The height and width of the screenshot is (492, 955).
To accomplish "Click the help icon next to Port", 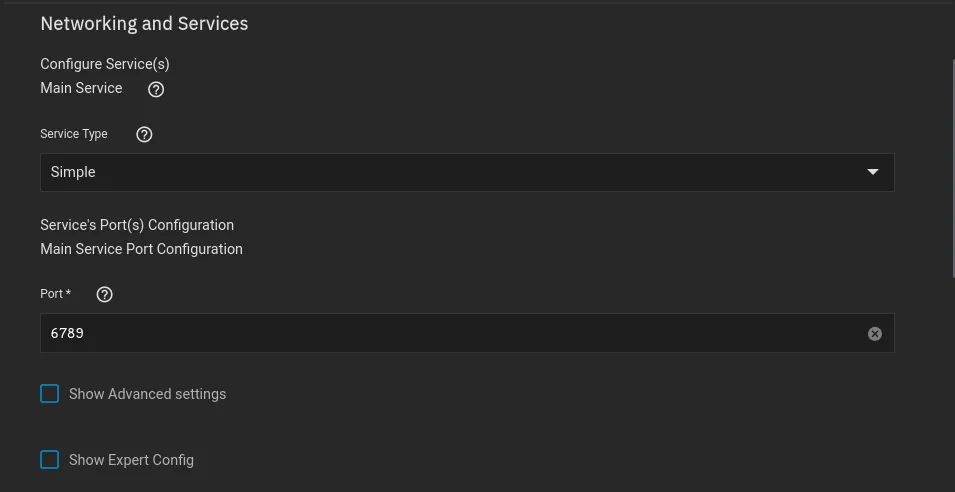I will pyautogui.click(x=105, y=294).
